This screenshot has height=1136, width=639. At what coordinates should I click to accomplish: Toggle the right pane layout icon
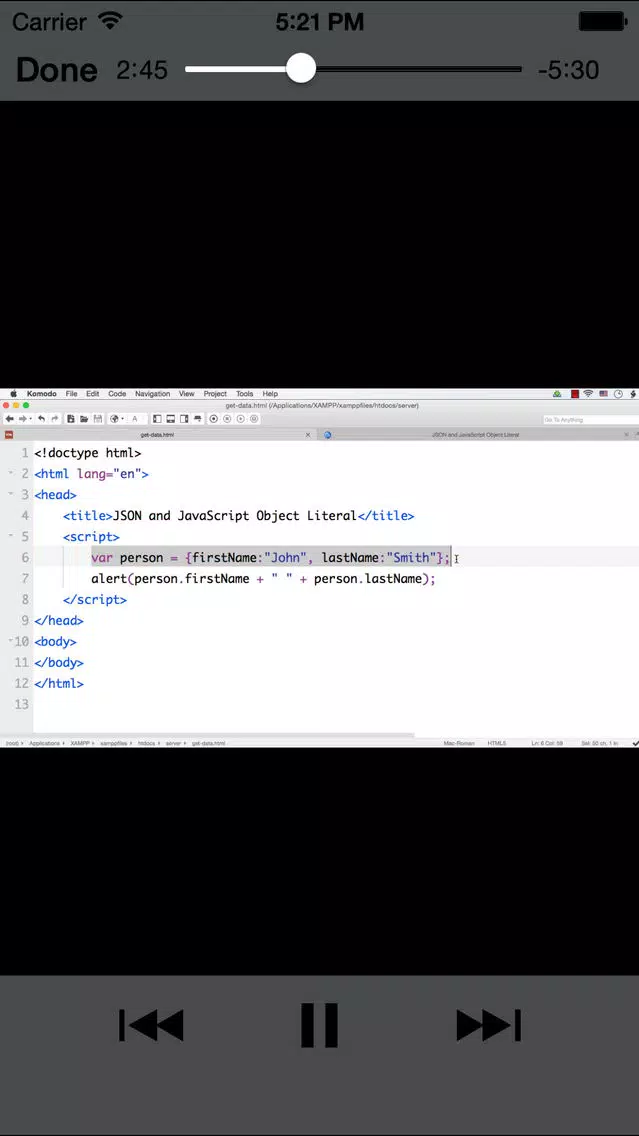(184, 419)
